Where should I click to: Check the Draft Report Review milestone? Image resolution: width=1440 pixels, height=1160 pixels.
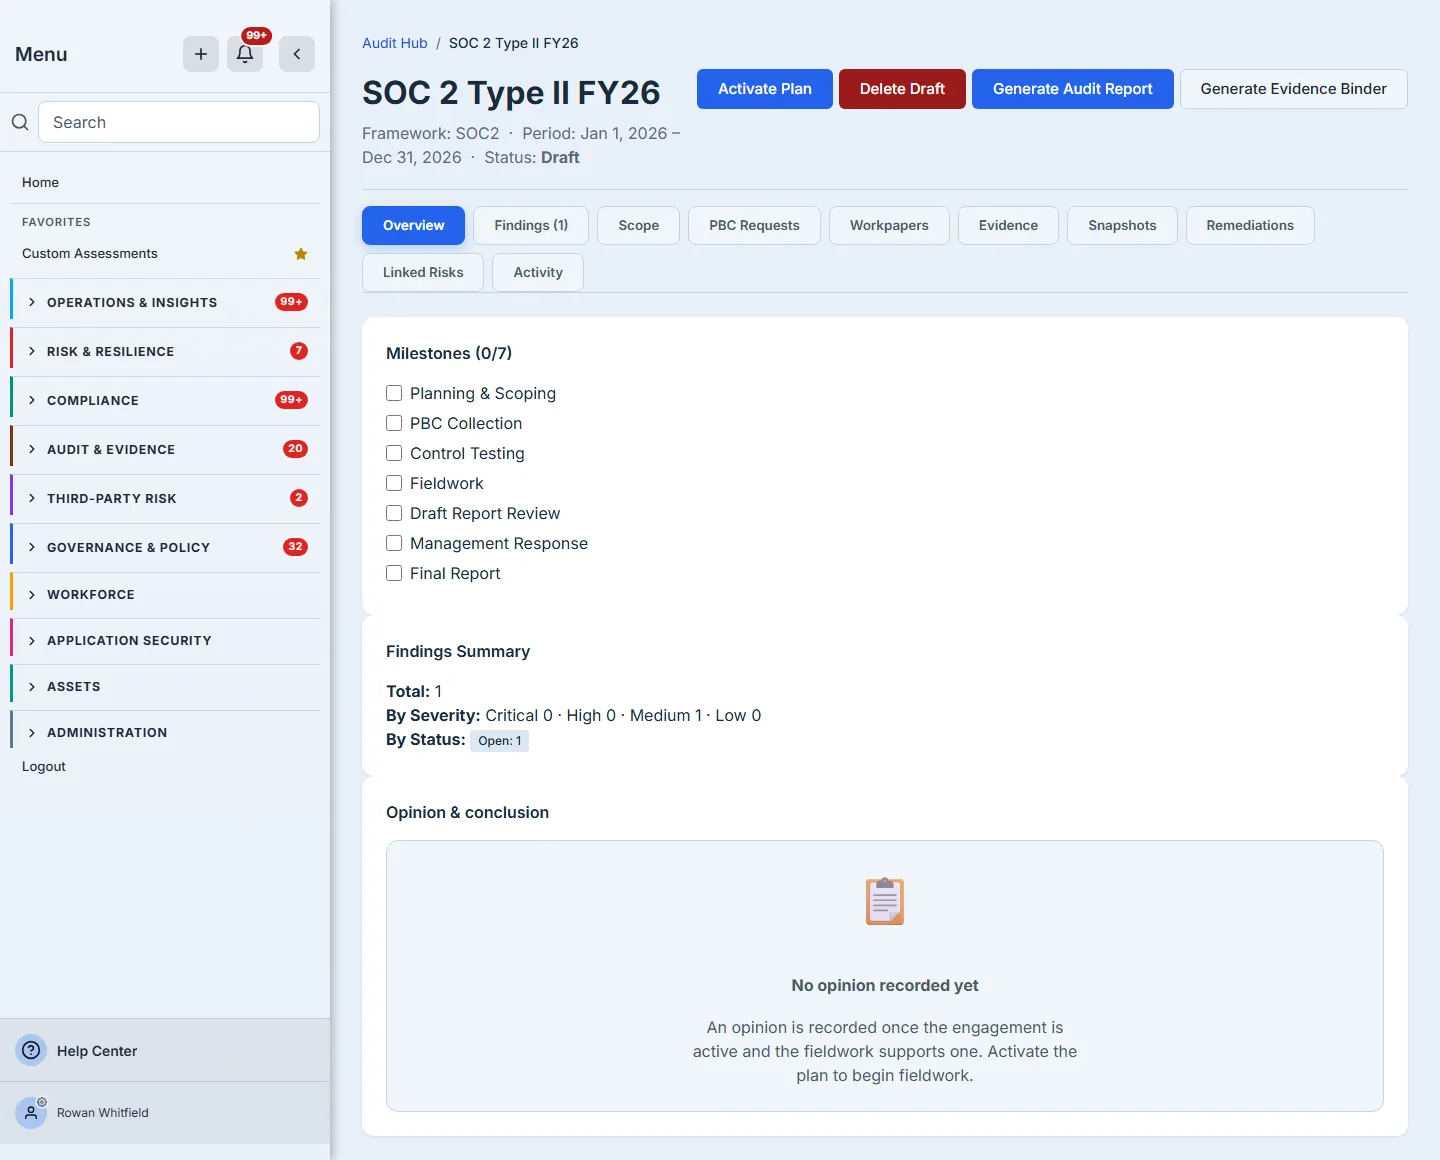coord(394,513)
